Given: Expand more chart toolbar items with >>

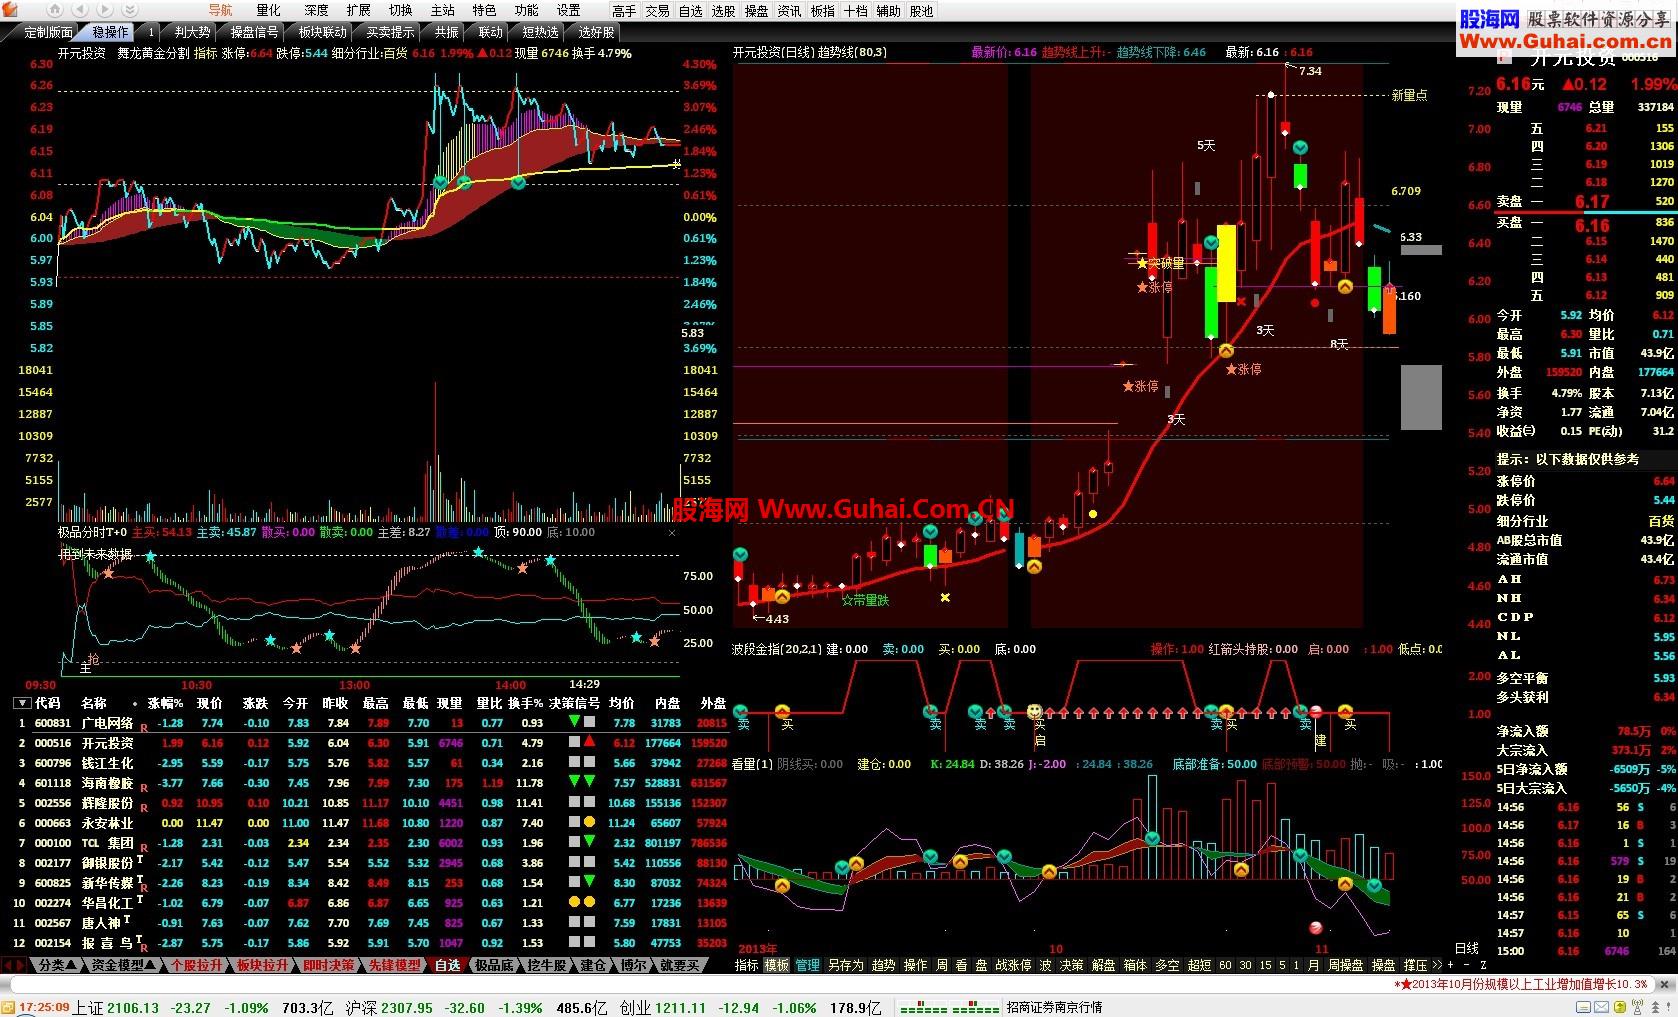Looking at the screenshot, I should [1437, 965].
